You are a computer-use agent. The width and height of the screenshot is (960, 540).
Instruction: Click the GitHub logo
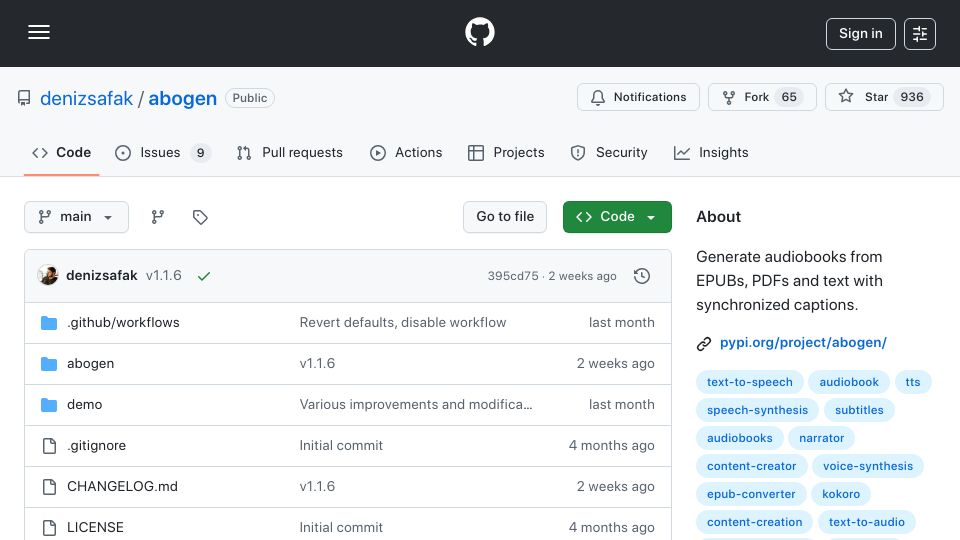pyautogui.click(x=479, y=32)
